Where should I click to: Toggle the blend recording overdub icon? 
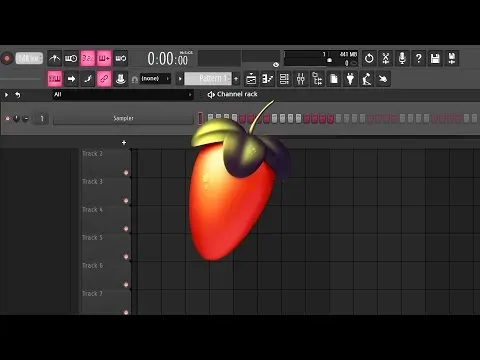click(104, 58)
